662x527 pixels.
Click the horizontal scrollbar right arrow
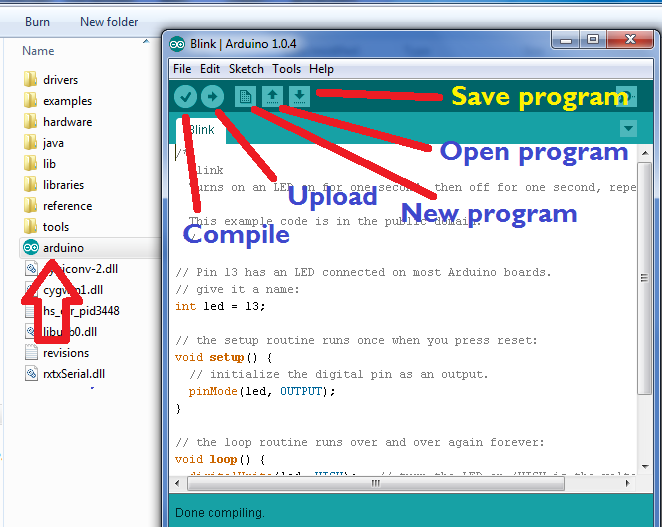pos(627,483)
